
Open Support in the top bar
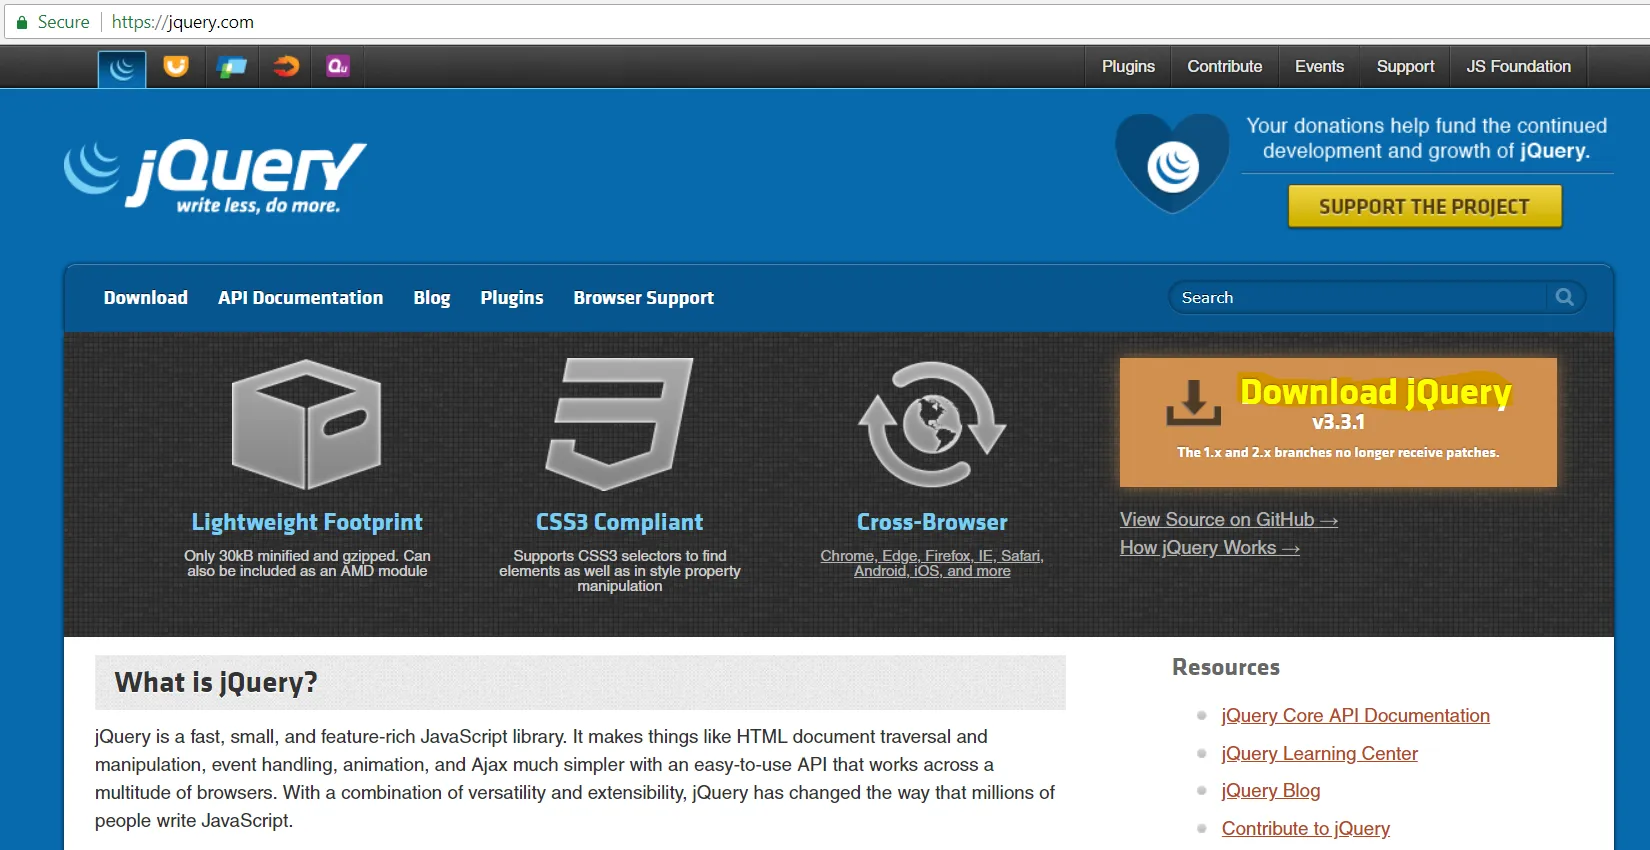pos(1405,66)
